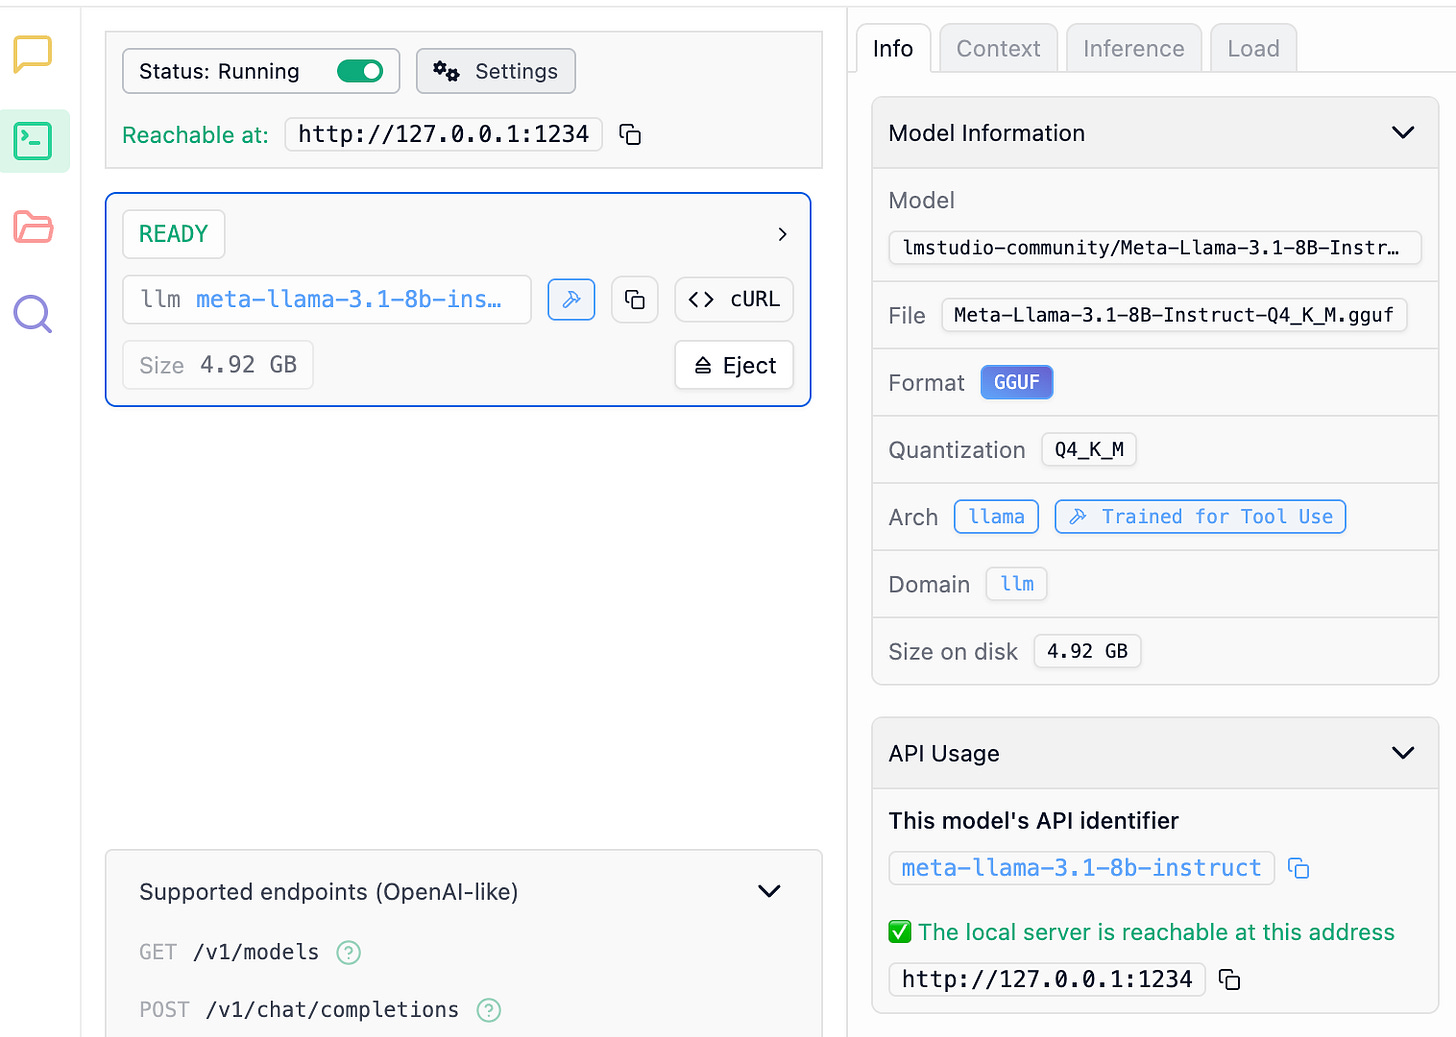This screenshot has width=1456, height=1037.
Task: Open help for GET /v1/models
Action: tap(348, 953)
